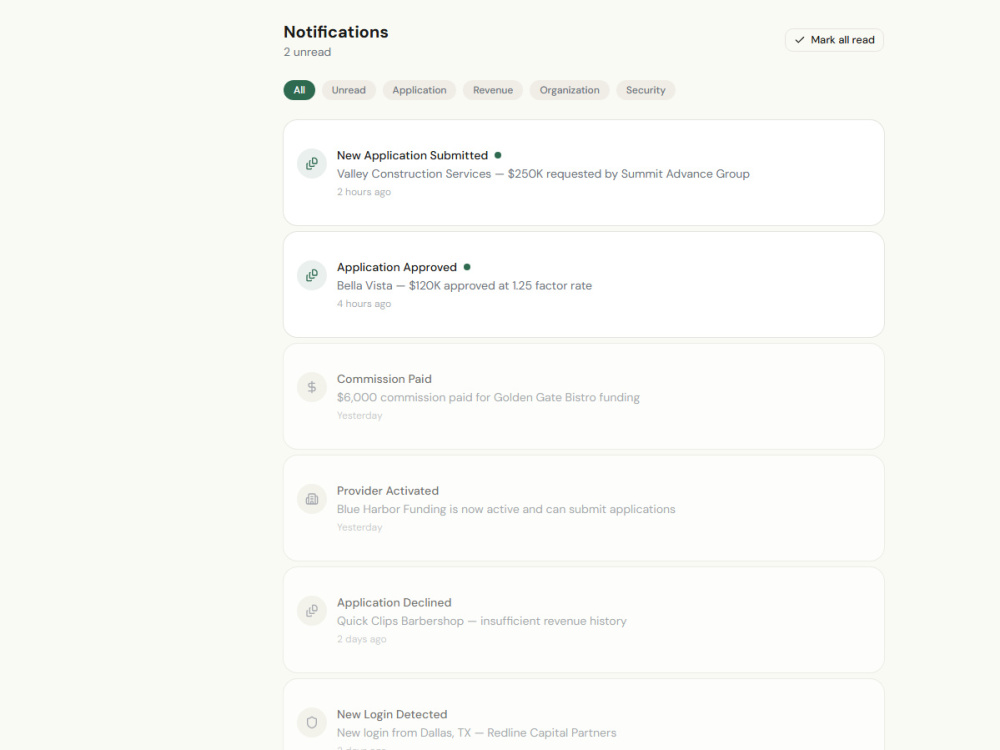Click the checkmark icon in Mark all read
Screen dimensions: 1000x750
(799, 40)
